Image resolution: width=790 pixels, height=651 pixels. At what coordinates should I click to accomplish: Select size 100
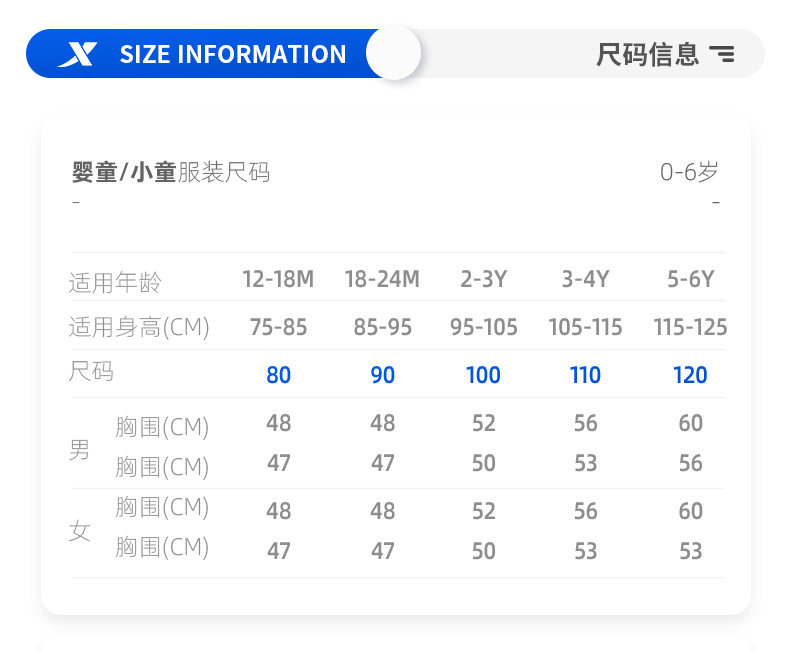pos(484,375)
